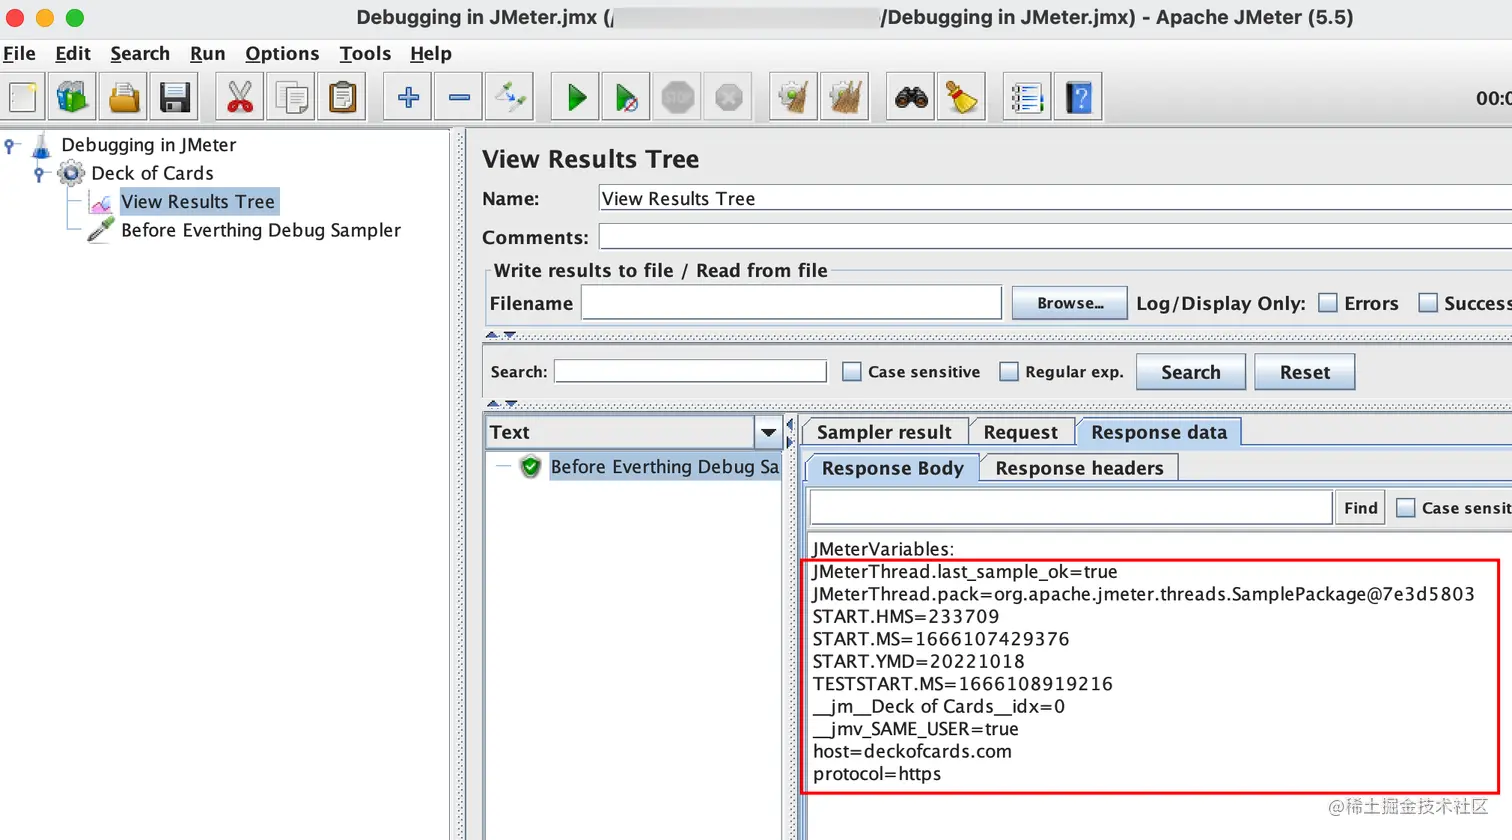
Task: Select the Response Body tab
Action: (892, 468)
